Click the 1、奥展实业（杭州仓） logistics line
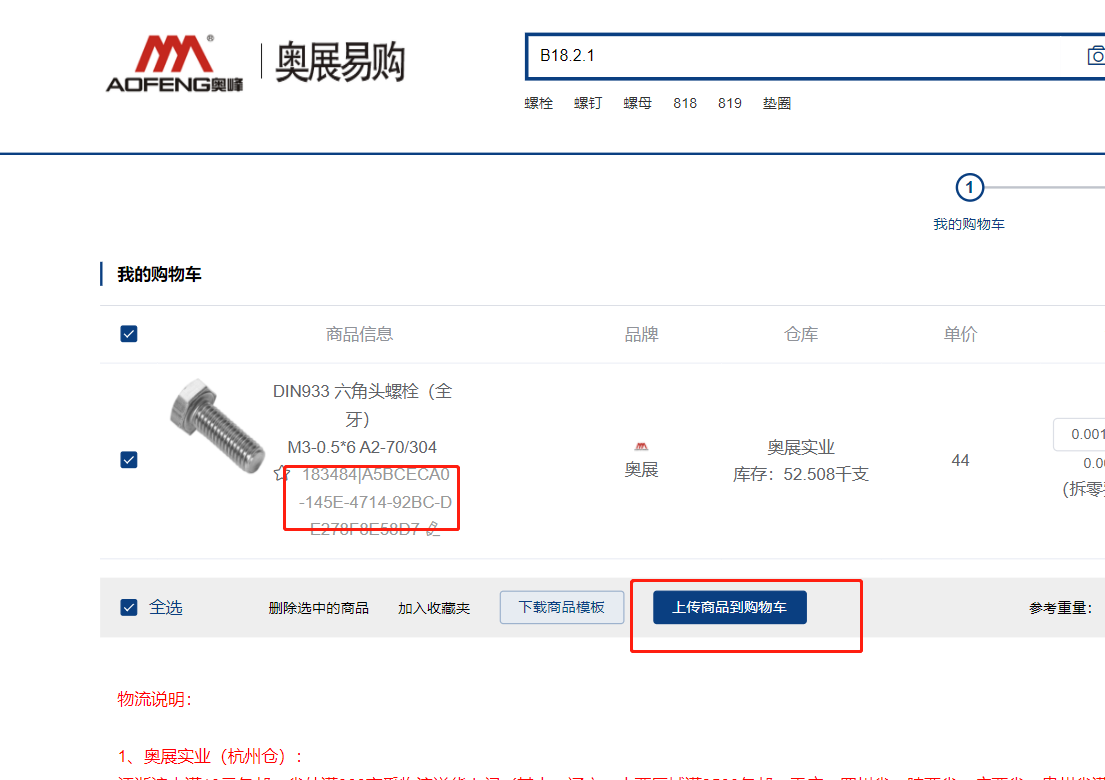 (210, 757)
